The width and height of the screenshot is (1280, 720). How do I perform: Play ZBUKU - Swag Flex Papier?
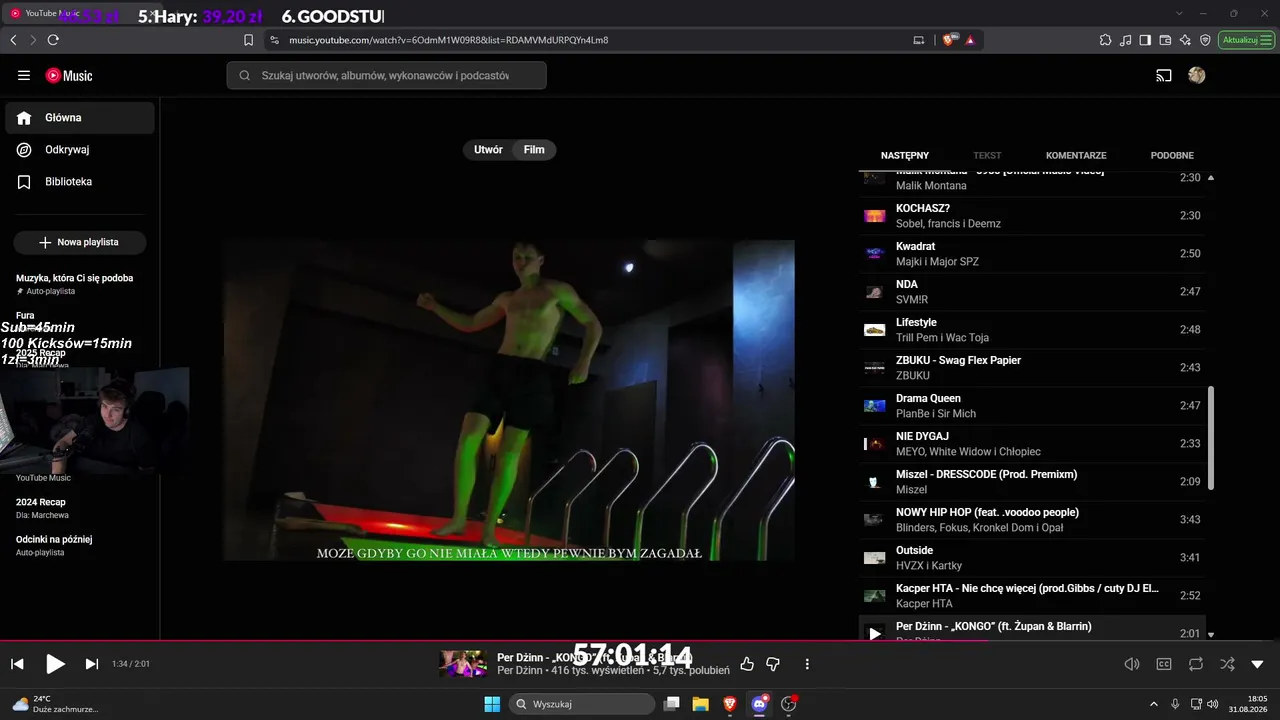pos(1033,368)
